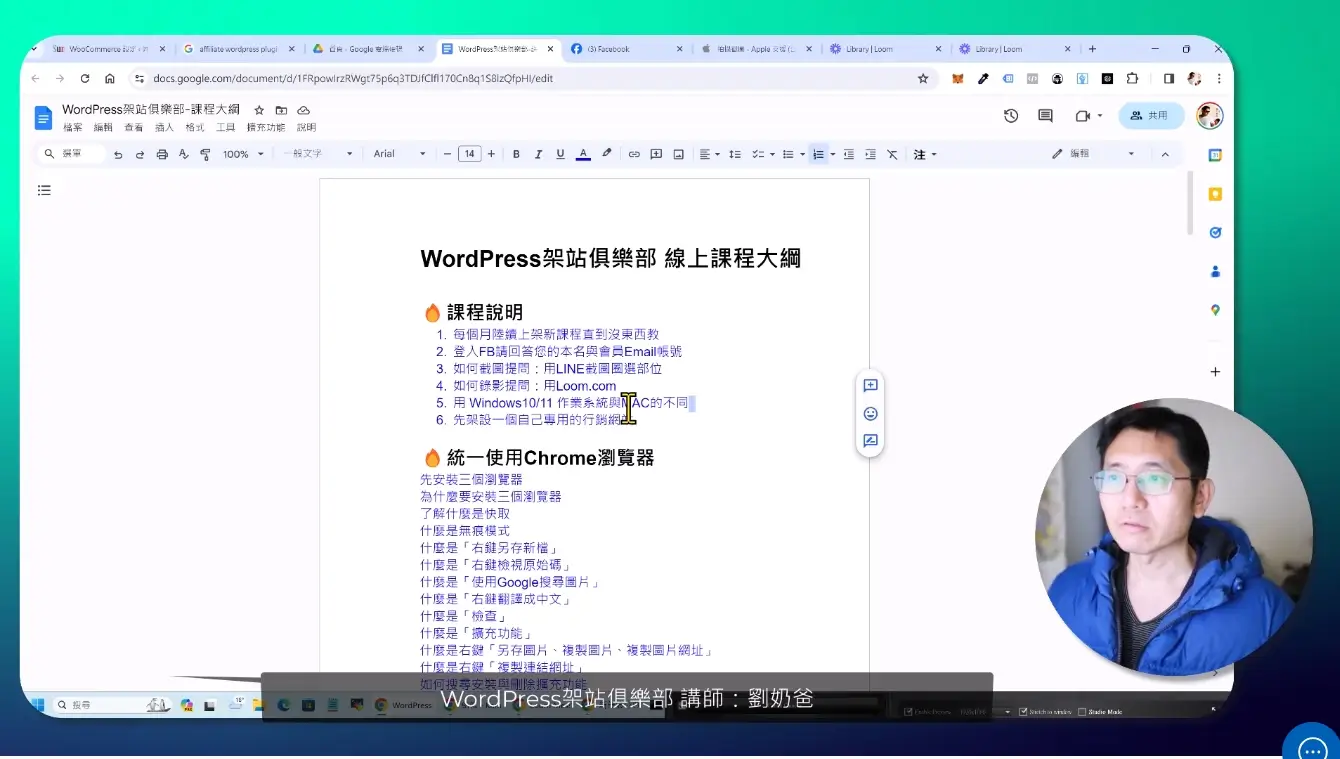Increase font size plus button
This screenshot has width=1340, height=759.
(x=491, y=154)
